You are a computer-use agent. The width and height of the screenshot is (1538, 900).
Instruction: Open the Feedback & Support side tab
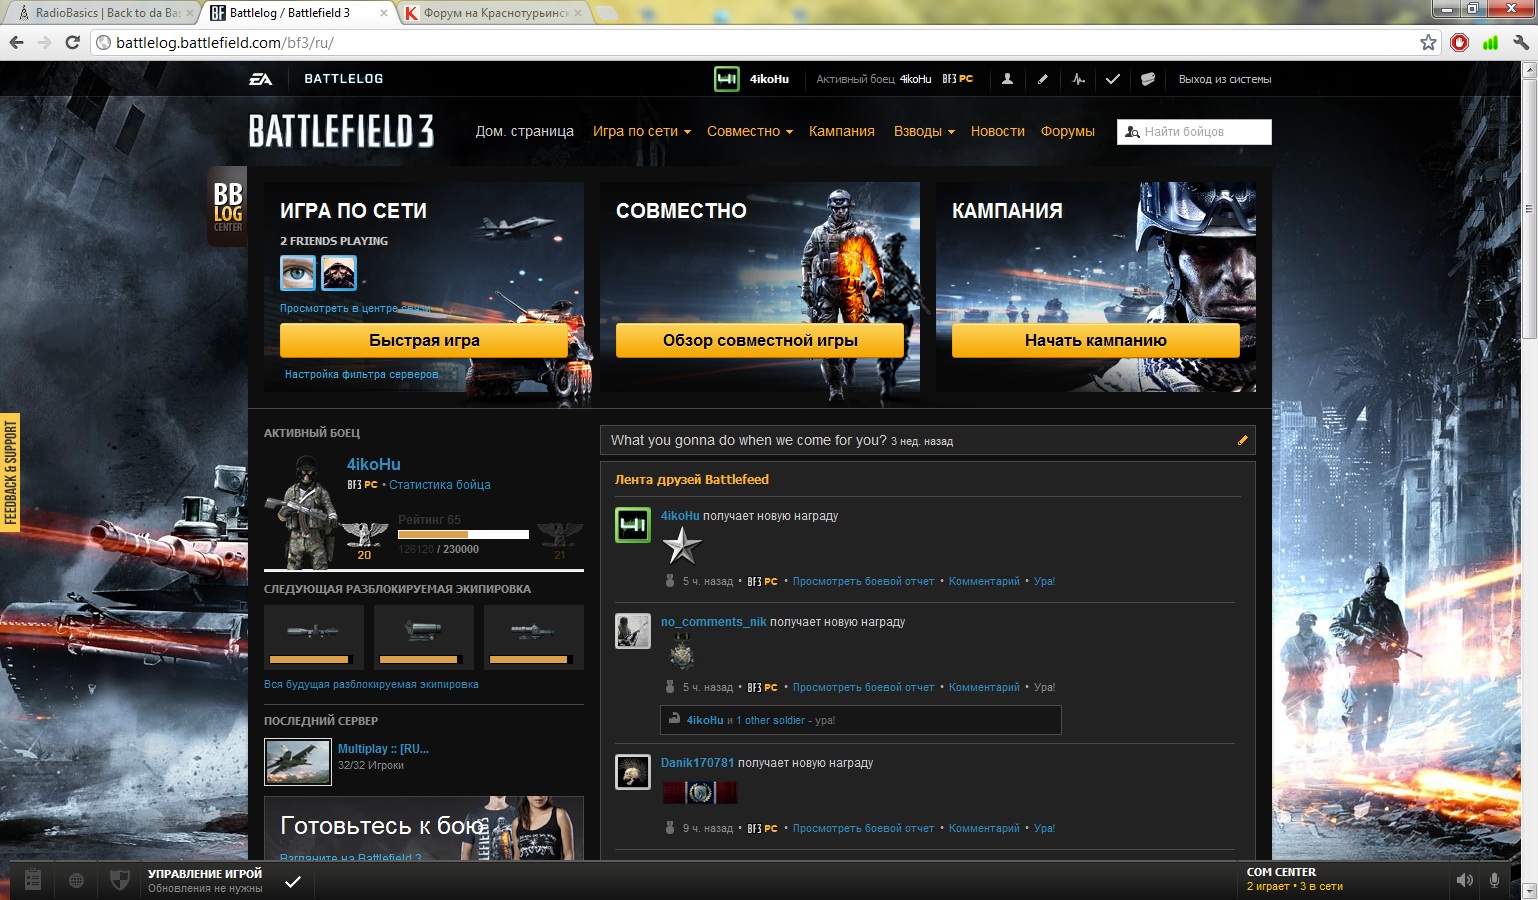tap(10, 472)
